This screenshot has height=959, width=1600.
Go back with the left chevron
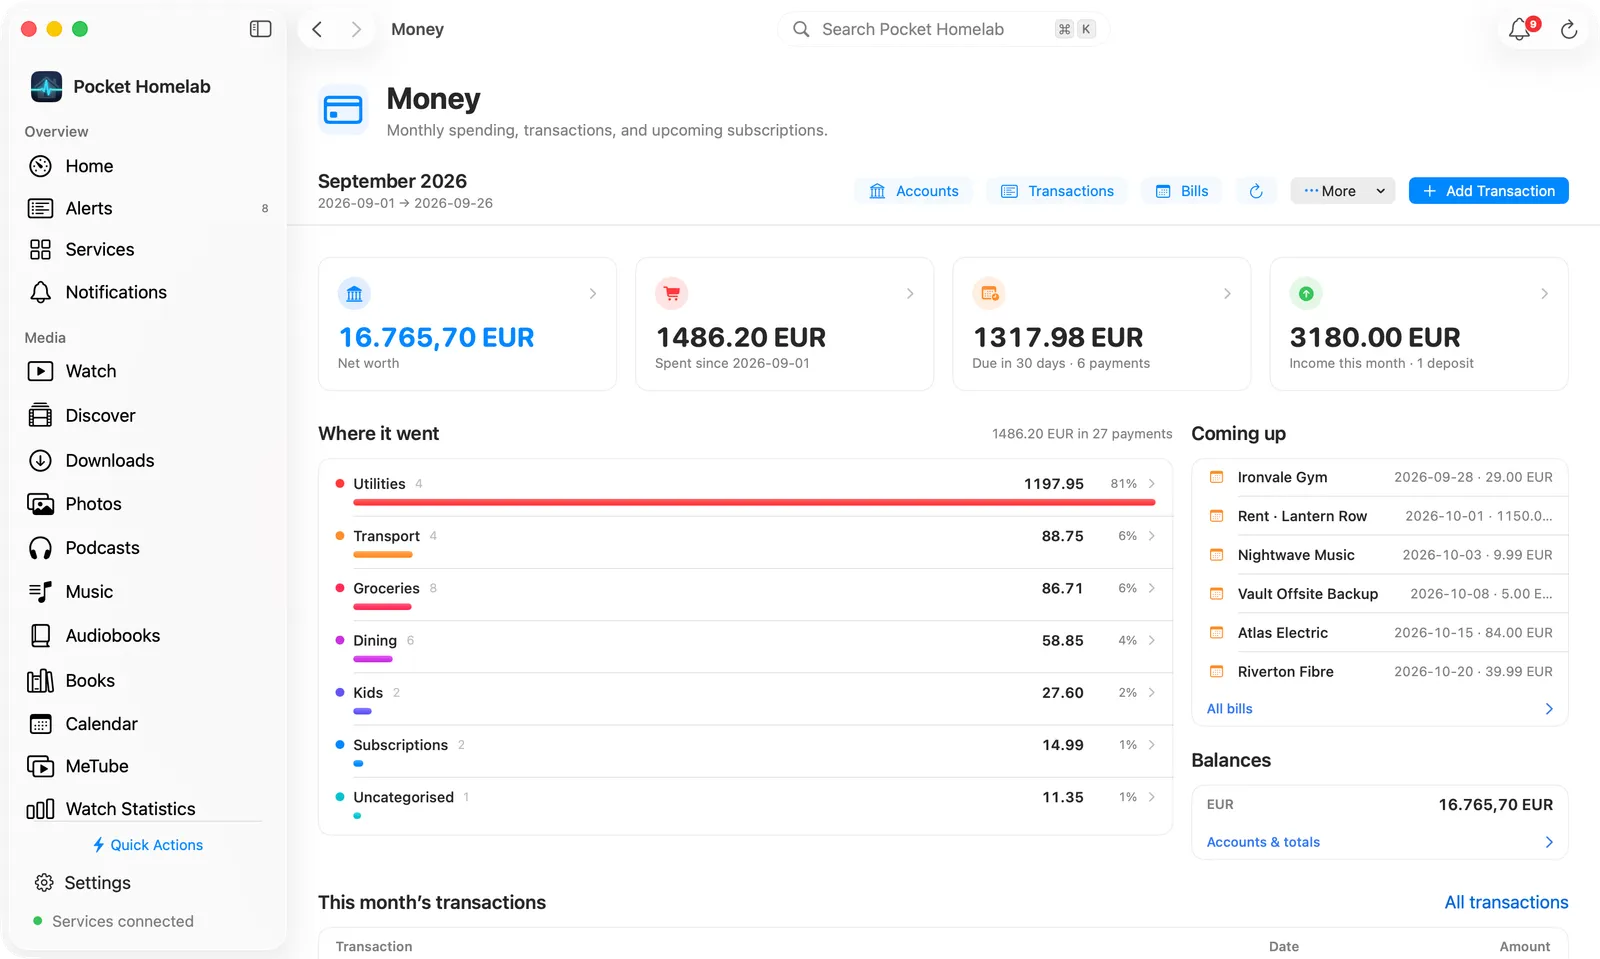point(317,29)
